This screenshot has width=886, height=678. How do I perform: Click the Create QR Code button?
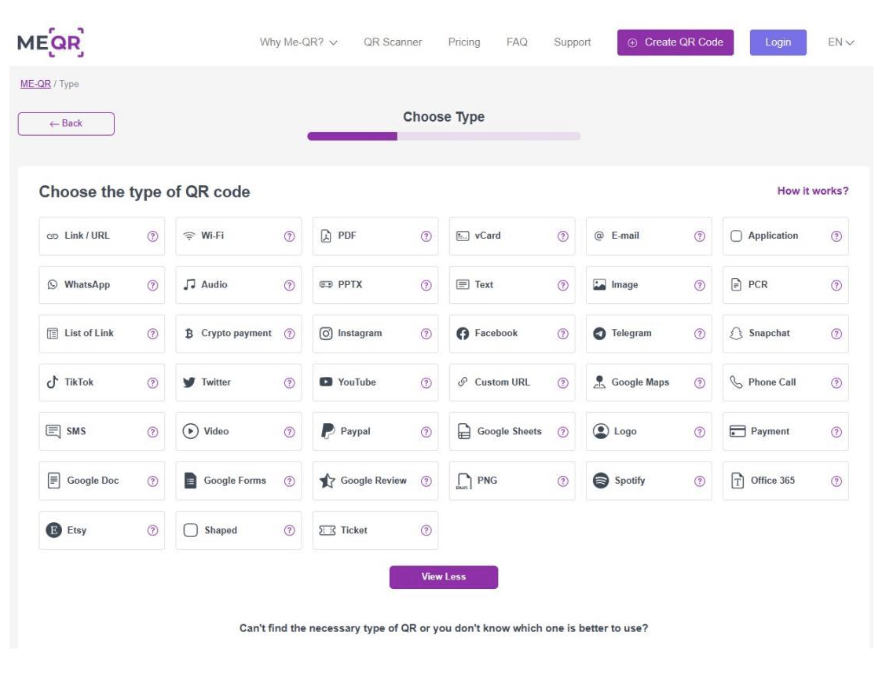[675, 42]
